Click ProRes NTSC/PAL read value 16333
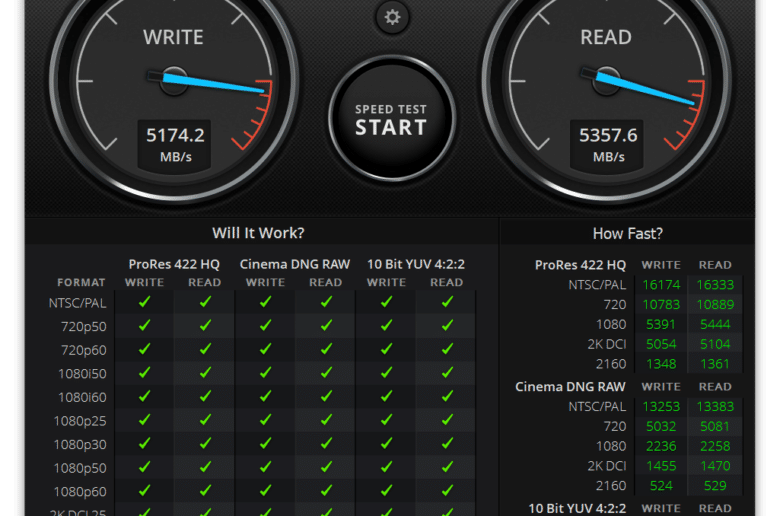The height and width of the screenshot is (516, 780). point(715,285)
